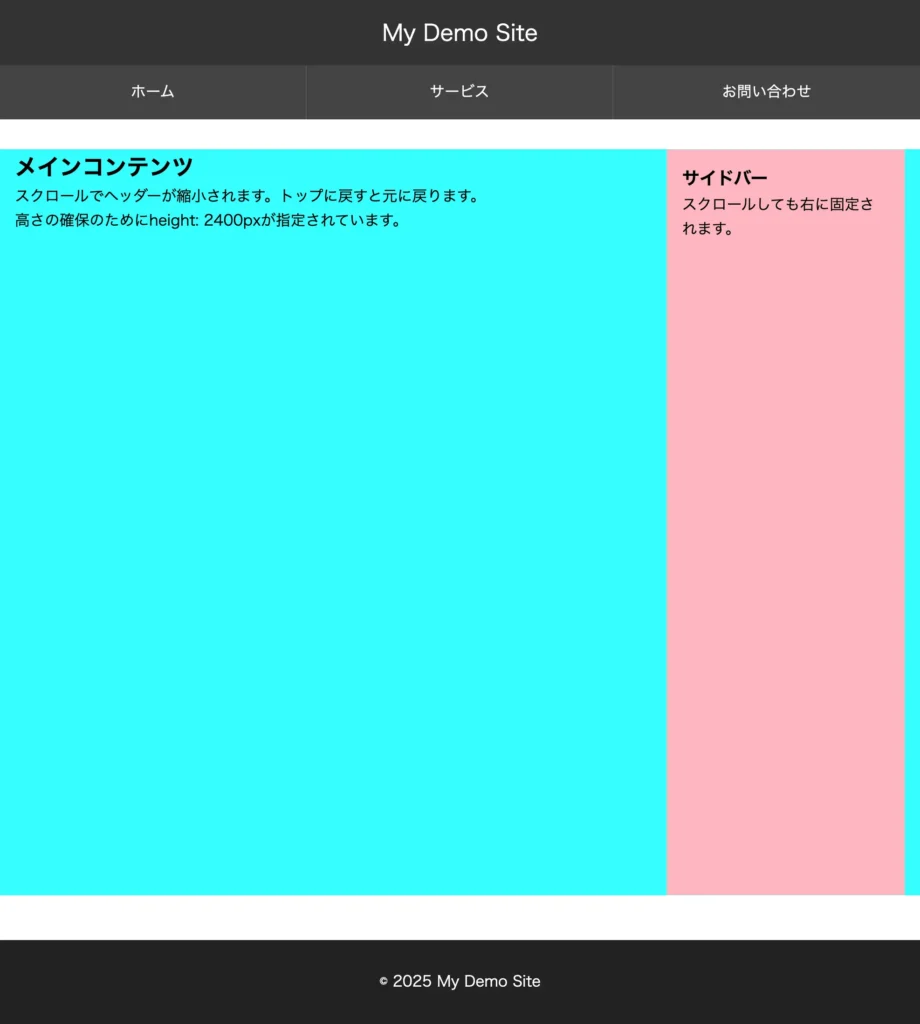Click the メインコンテンツ heading

coord(104,166)
